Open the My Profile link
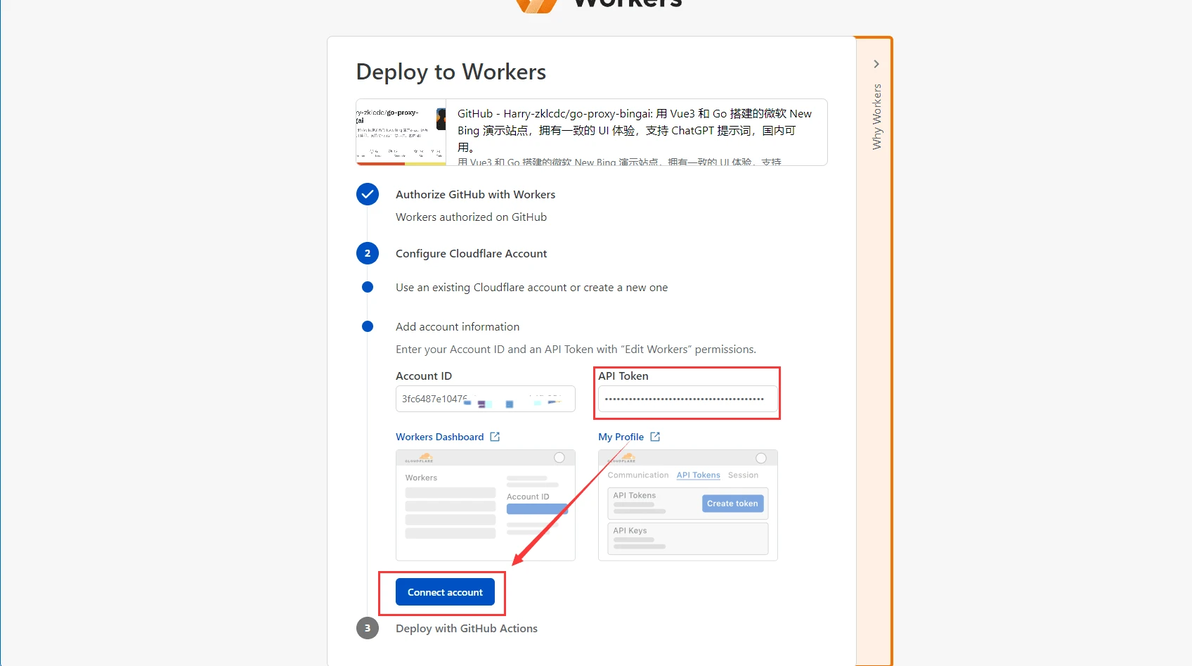The height and width of the screenshot is (666, 1192). pos(620,436)
